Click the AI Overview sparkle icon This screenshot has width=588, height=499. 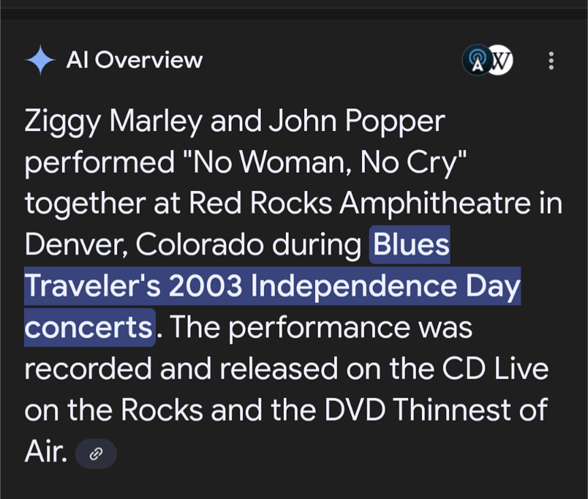tap(40, 60)
